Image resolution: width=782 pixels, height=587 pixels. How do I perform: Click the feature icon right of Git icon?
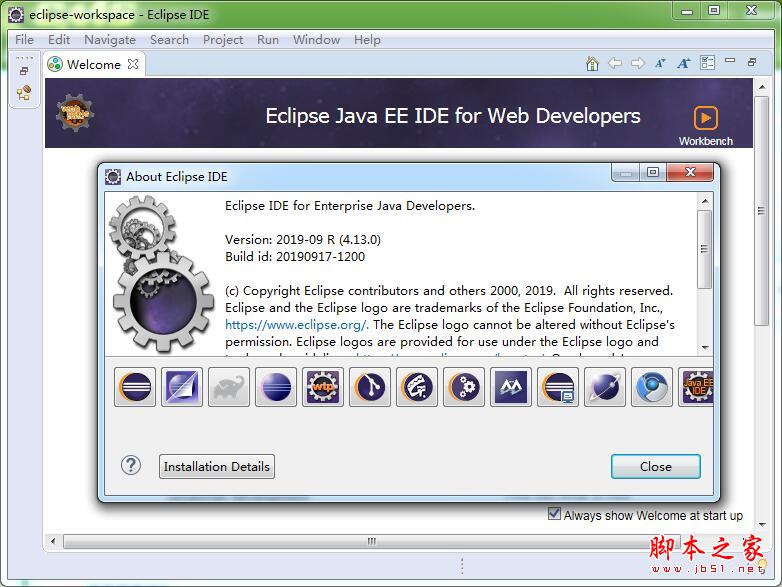pyautogui.click(x=417, y=387)
